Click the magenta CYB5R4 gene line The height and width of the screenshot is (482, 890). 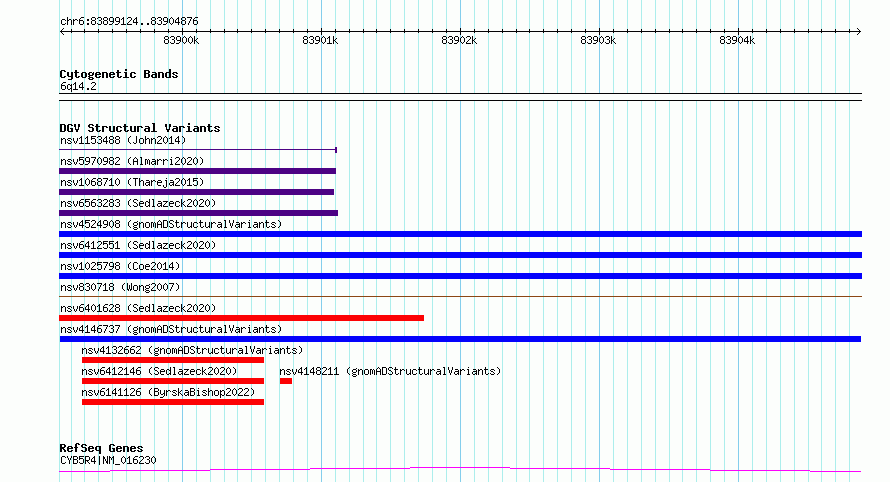pos(460,470)
